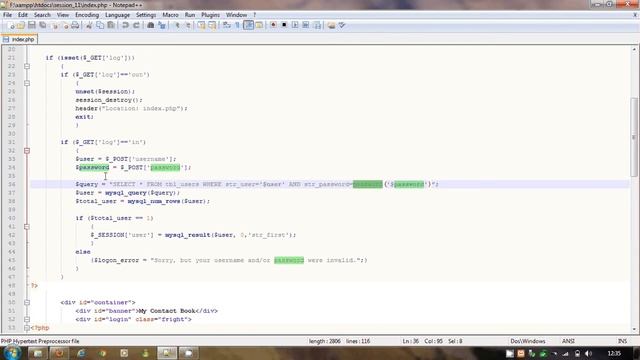
Task: Click the 'My Contact Book' banner text
Action: (x=167, y=311)
